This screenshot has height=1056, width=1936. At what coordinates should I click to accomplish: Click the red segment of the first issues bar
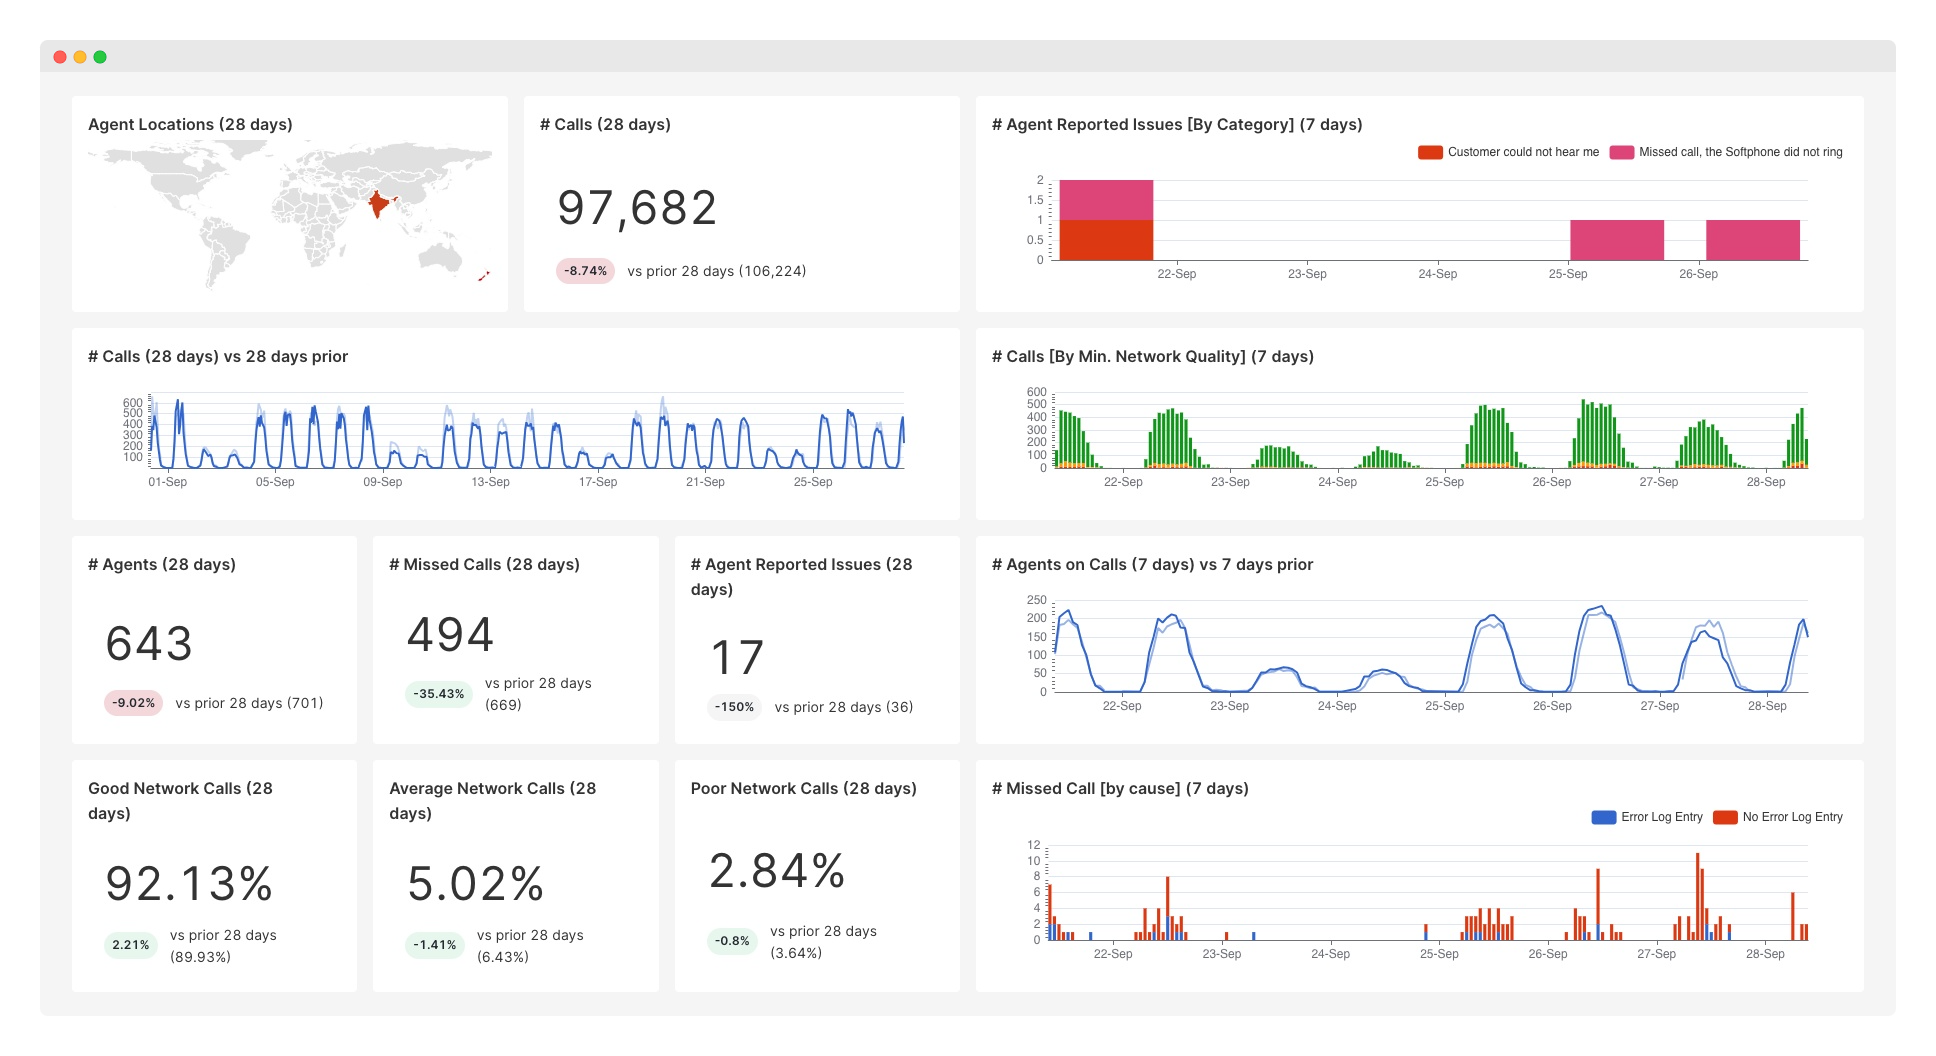1106,240
